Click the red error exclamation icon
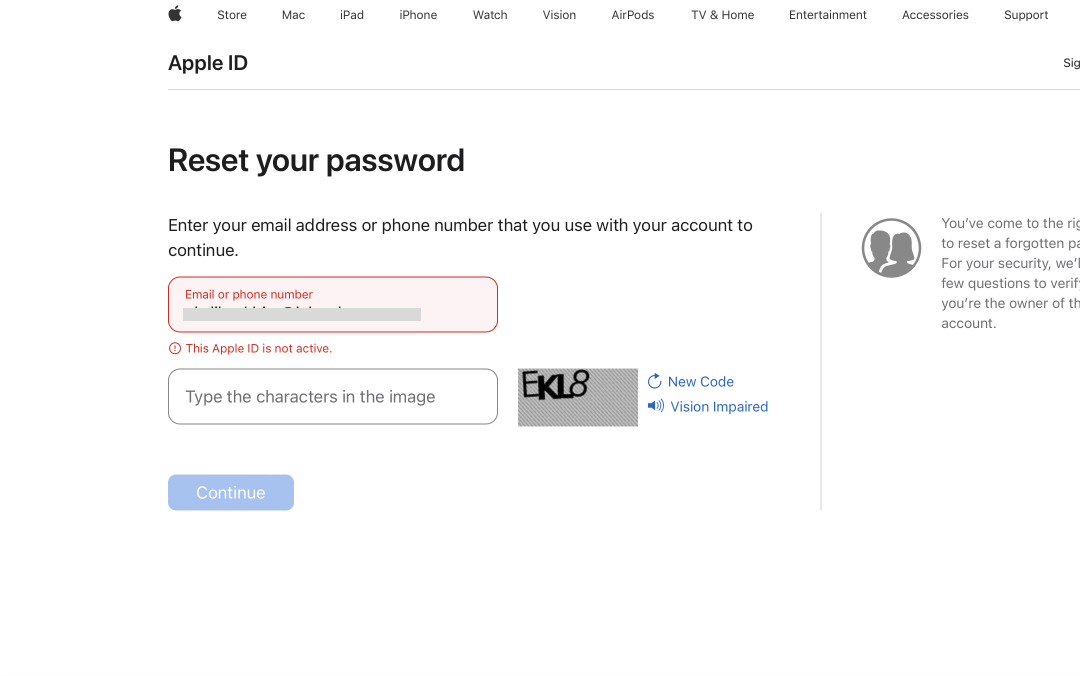 click(175, 348)
